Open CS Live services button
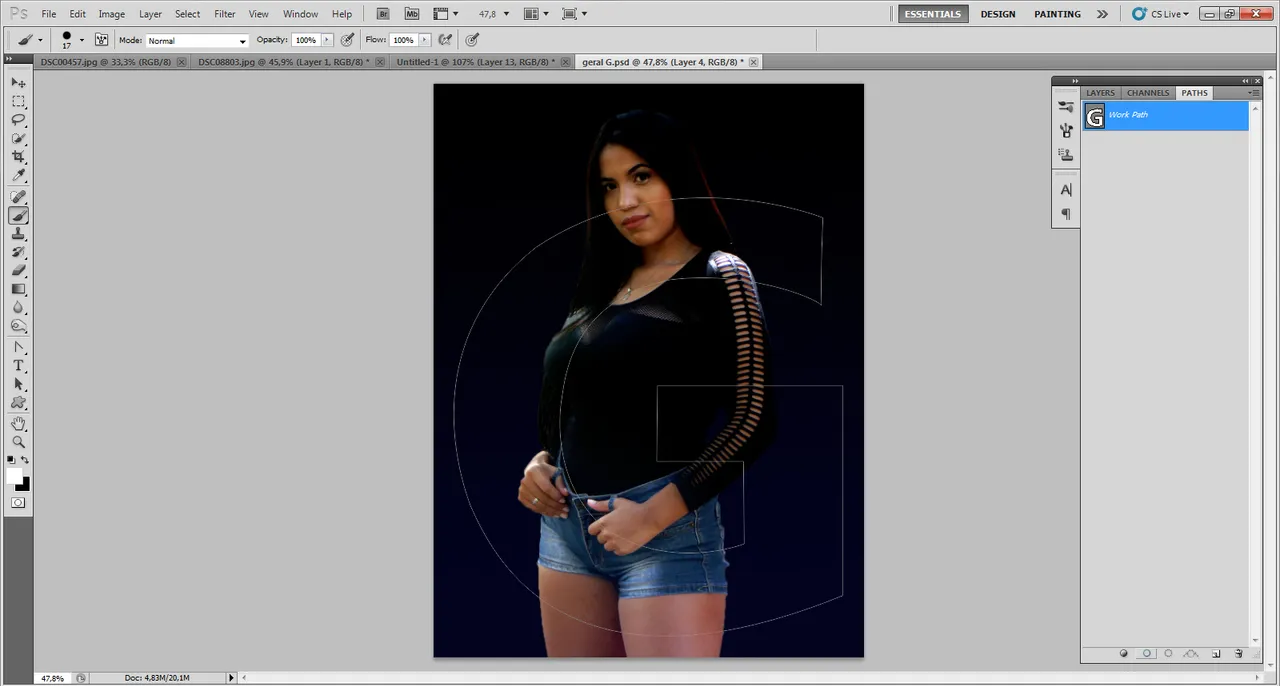The image size is (1280, 686). pos(1160,14)
